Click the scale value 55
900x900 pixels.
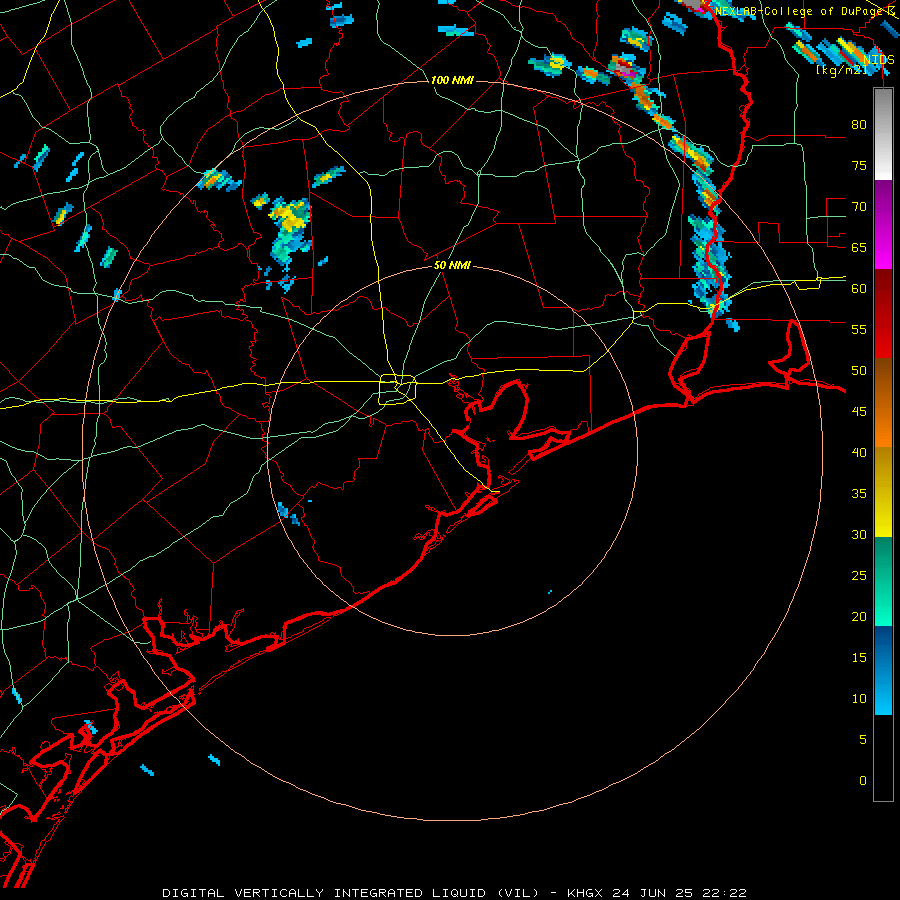pos(859,329)
